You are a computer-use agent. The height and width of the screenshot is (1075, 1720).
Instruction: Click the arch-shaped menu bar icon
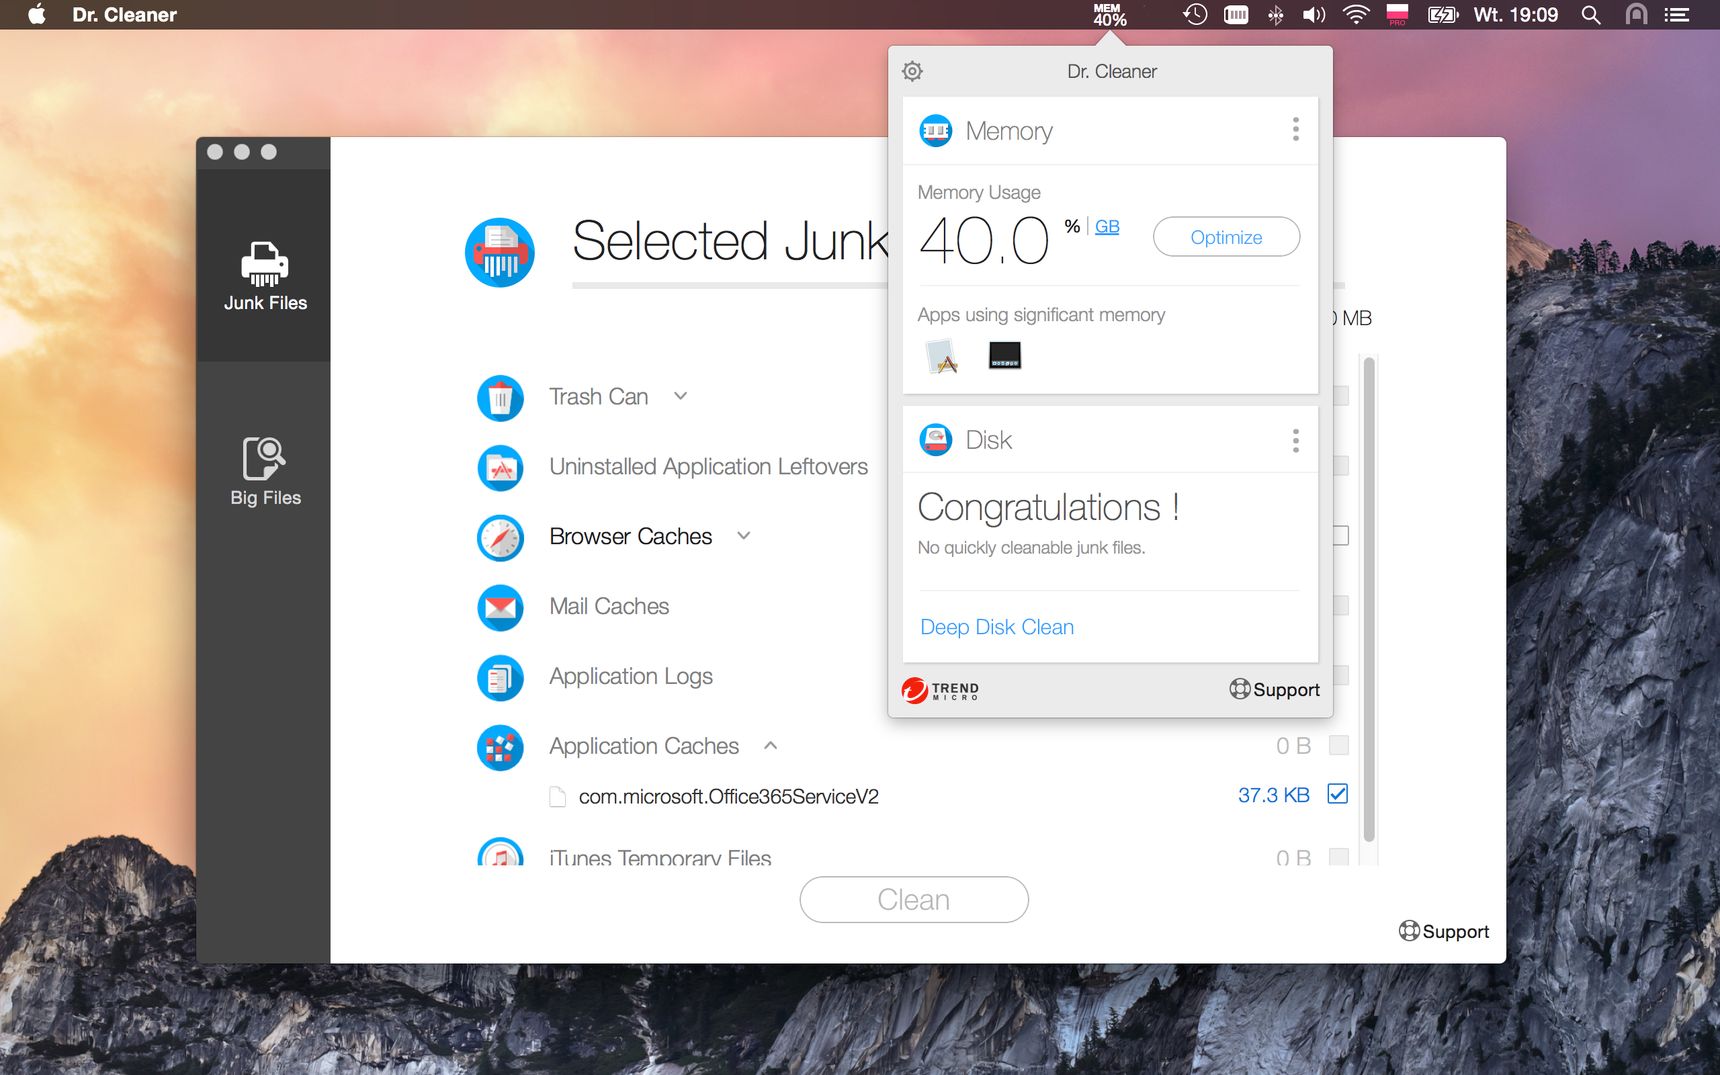[1636, 14]
